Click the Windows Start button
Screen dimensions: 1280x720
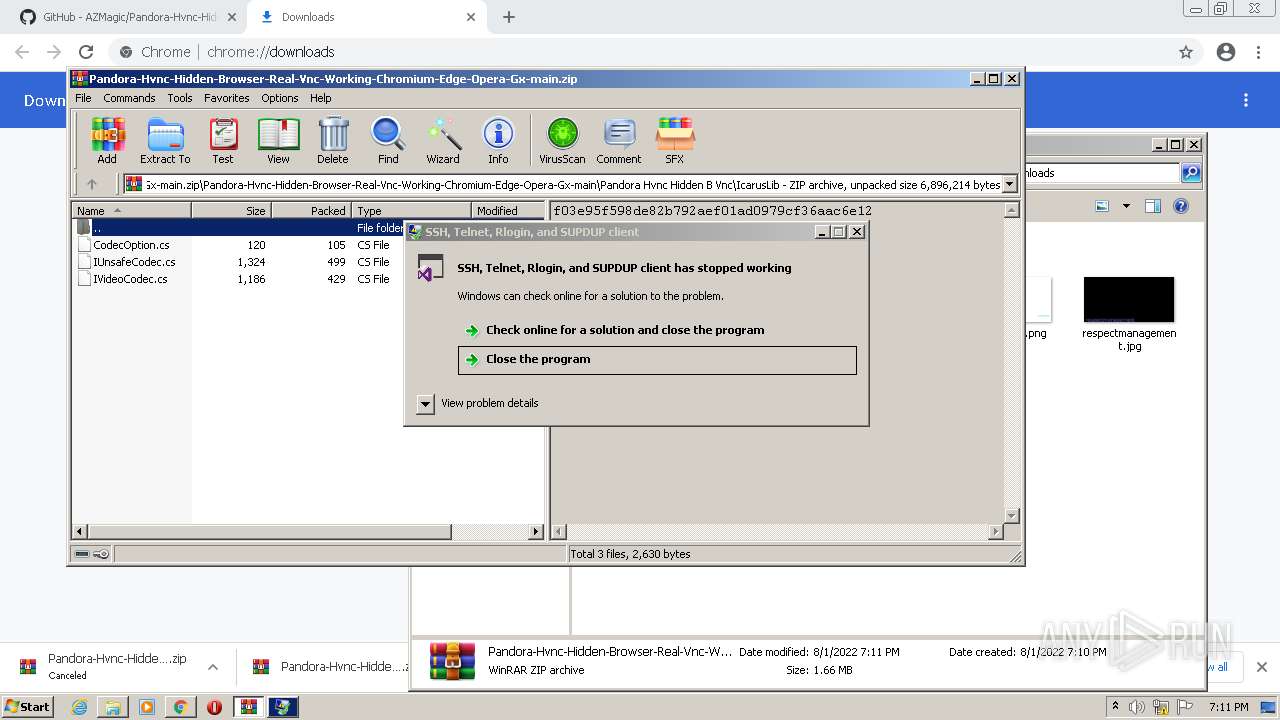click(28, 707)
